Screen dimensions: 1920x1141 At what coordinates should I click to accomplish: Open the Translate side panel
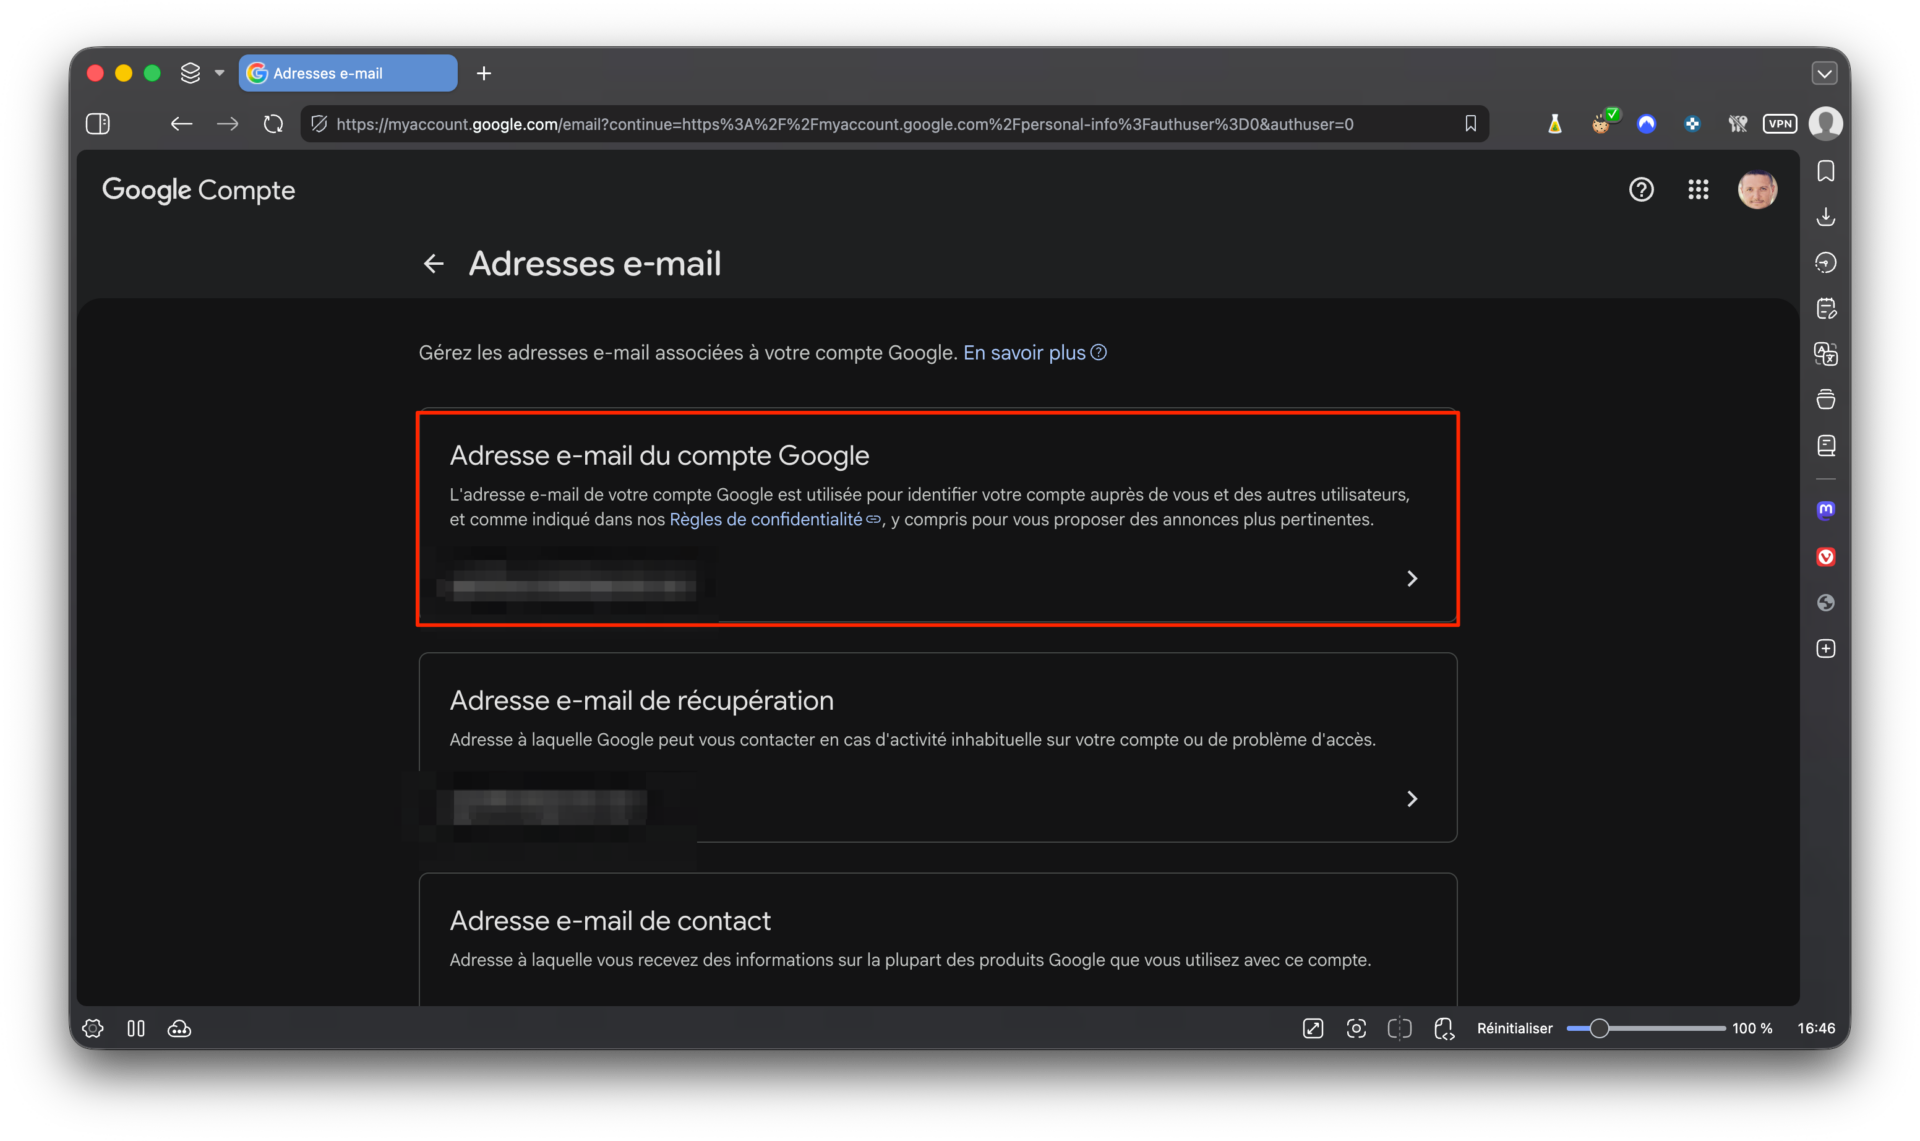[x=1826, y=354]
